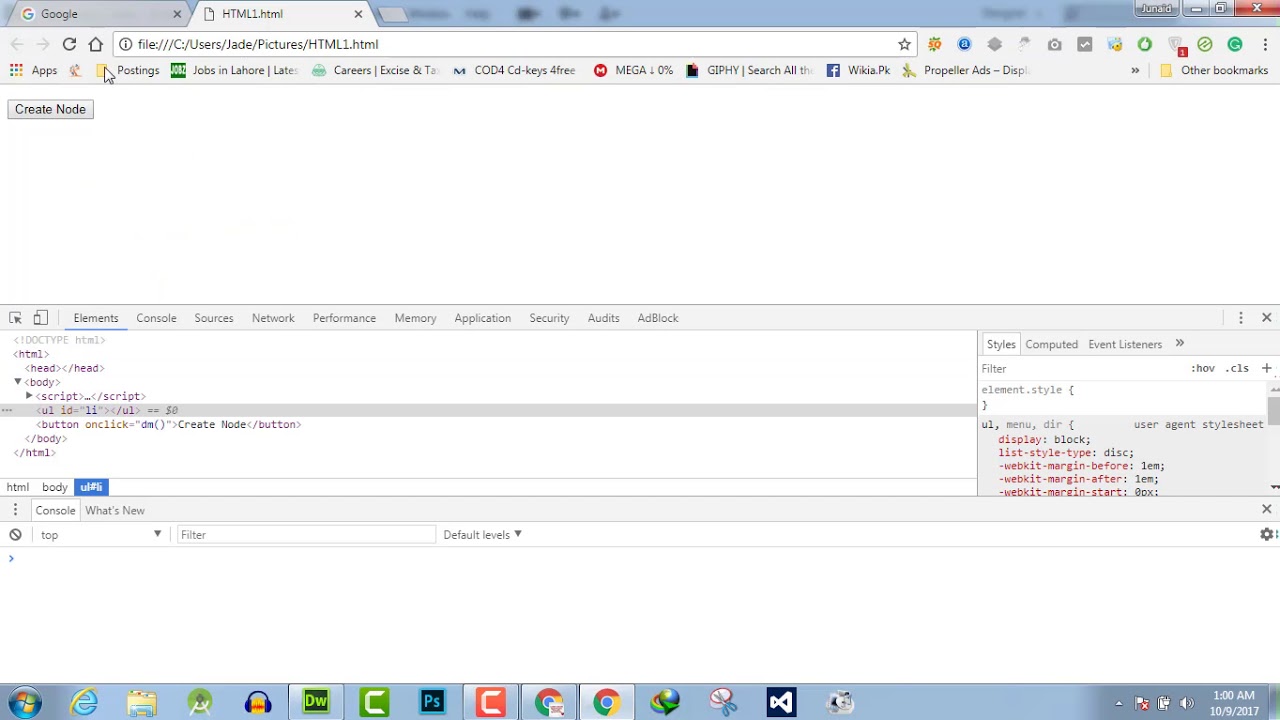Image resolution: width=1280 pixels, height=720 pixels.
Task: Click the Styles filter input field
Action: click(x=1080, y=368)
